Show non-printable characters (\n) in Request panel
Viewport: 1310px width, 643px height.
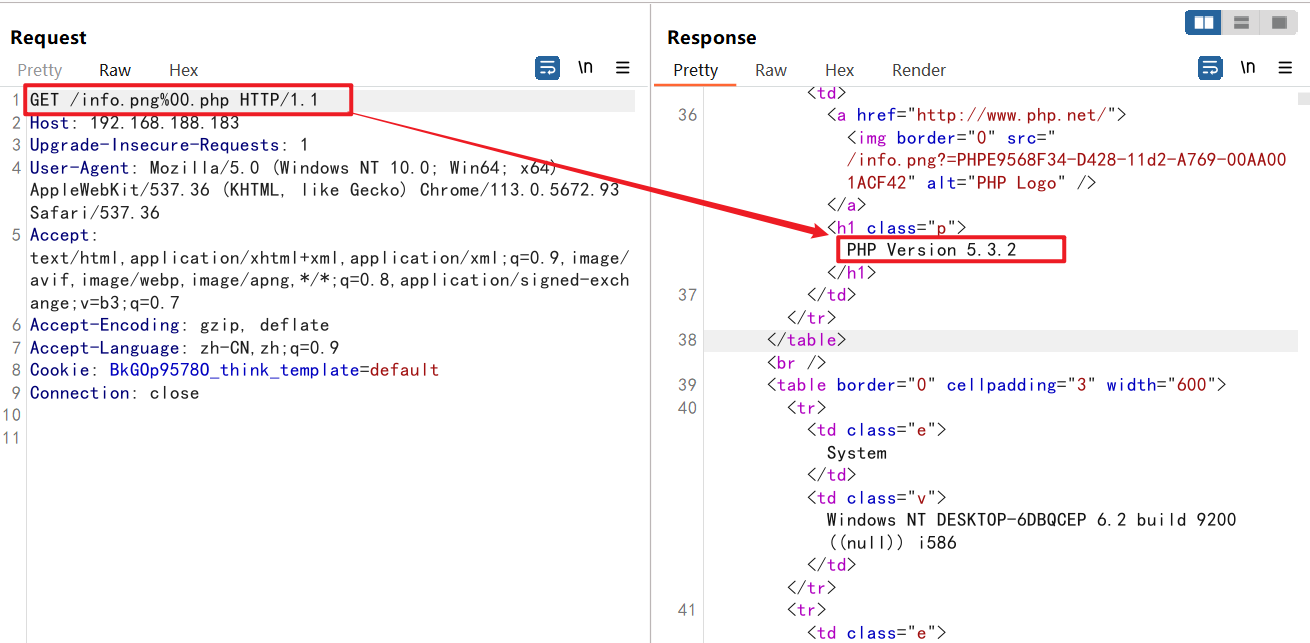coord(586,68)
